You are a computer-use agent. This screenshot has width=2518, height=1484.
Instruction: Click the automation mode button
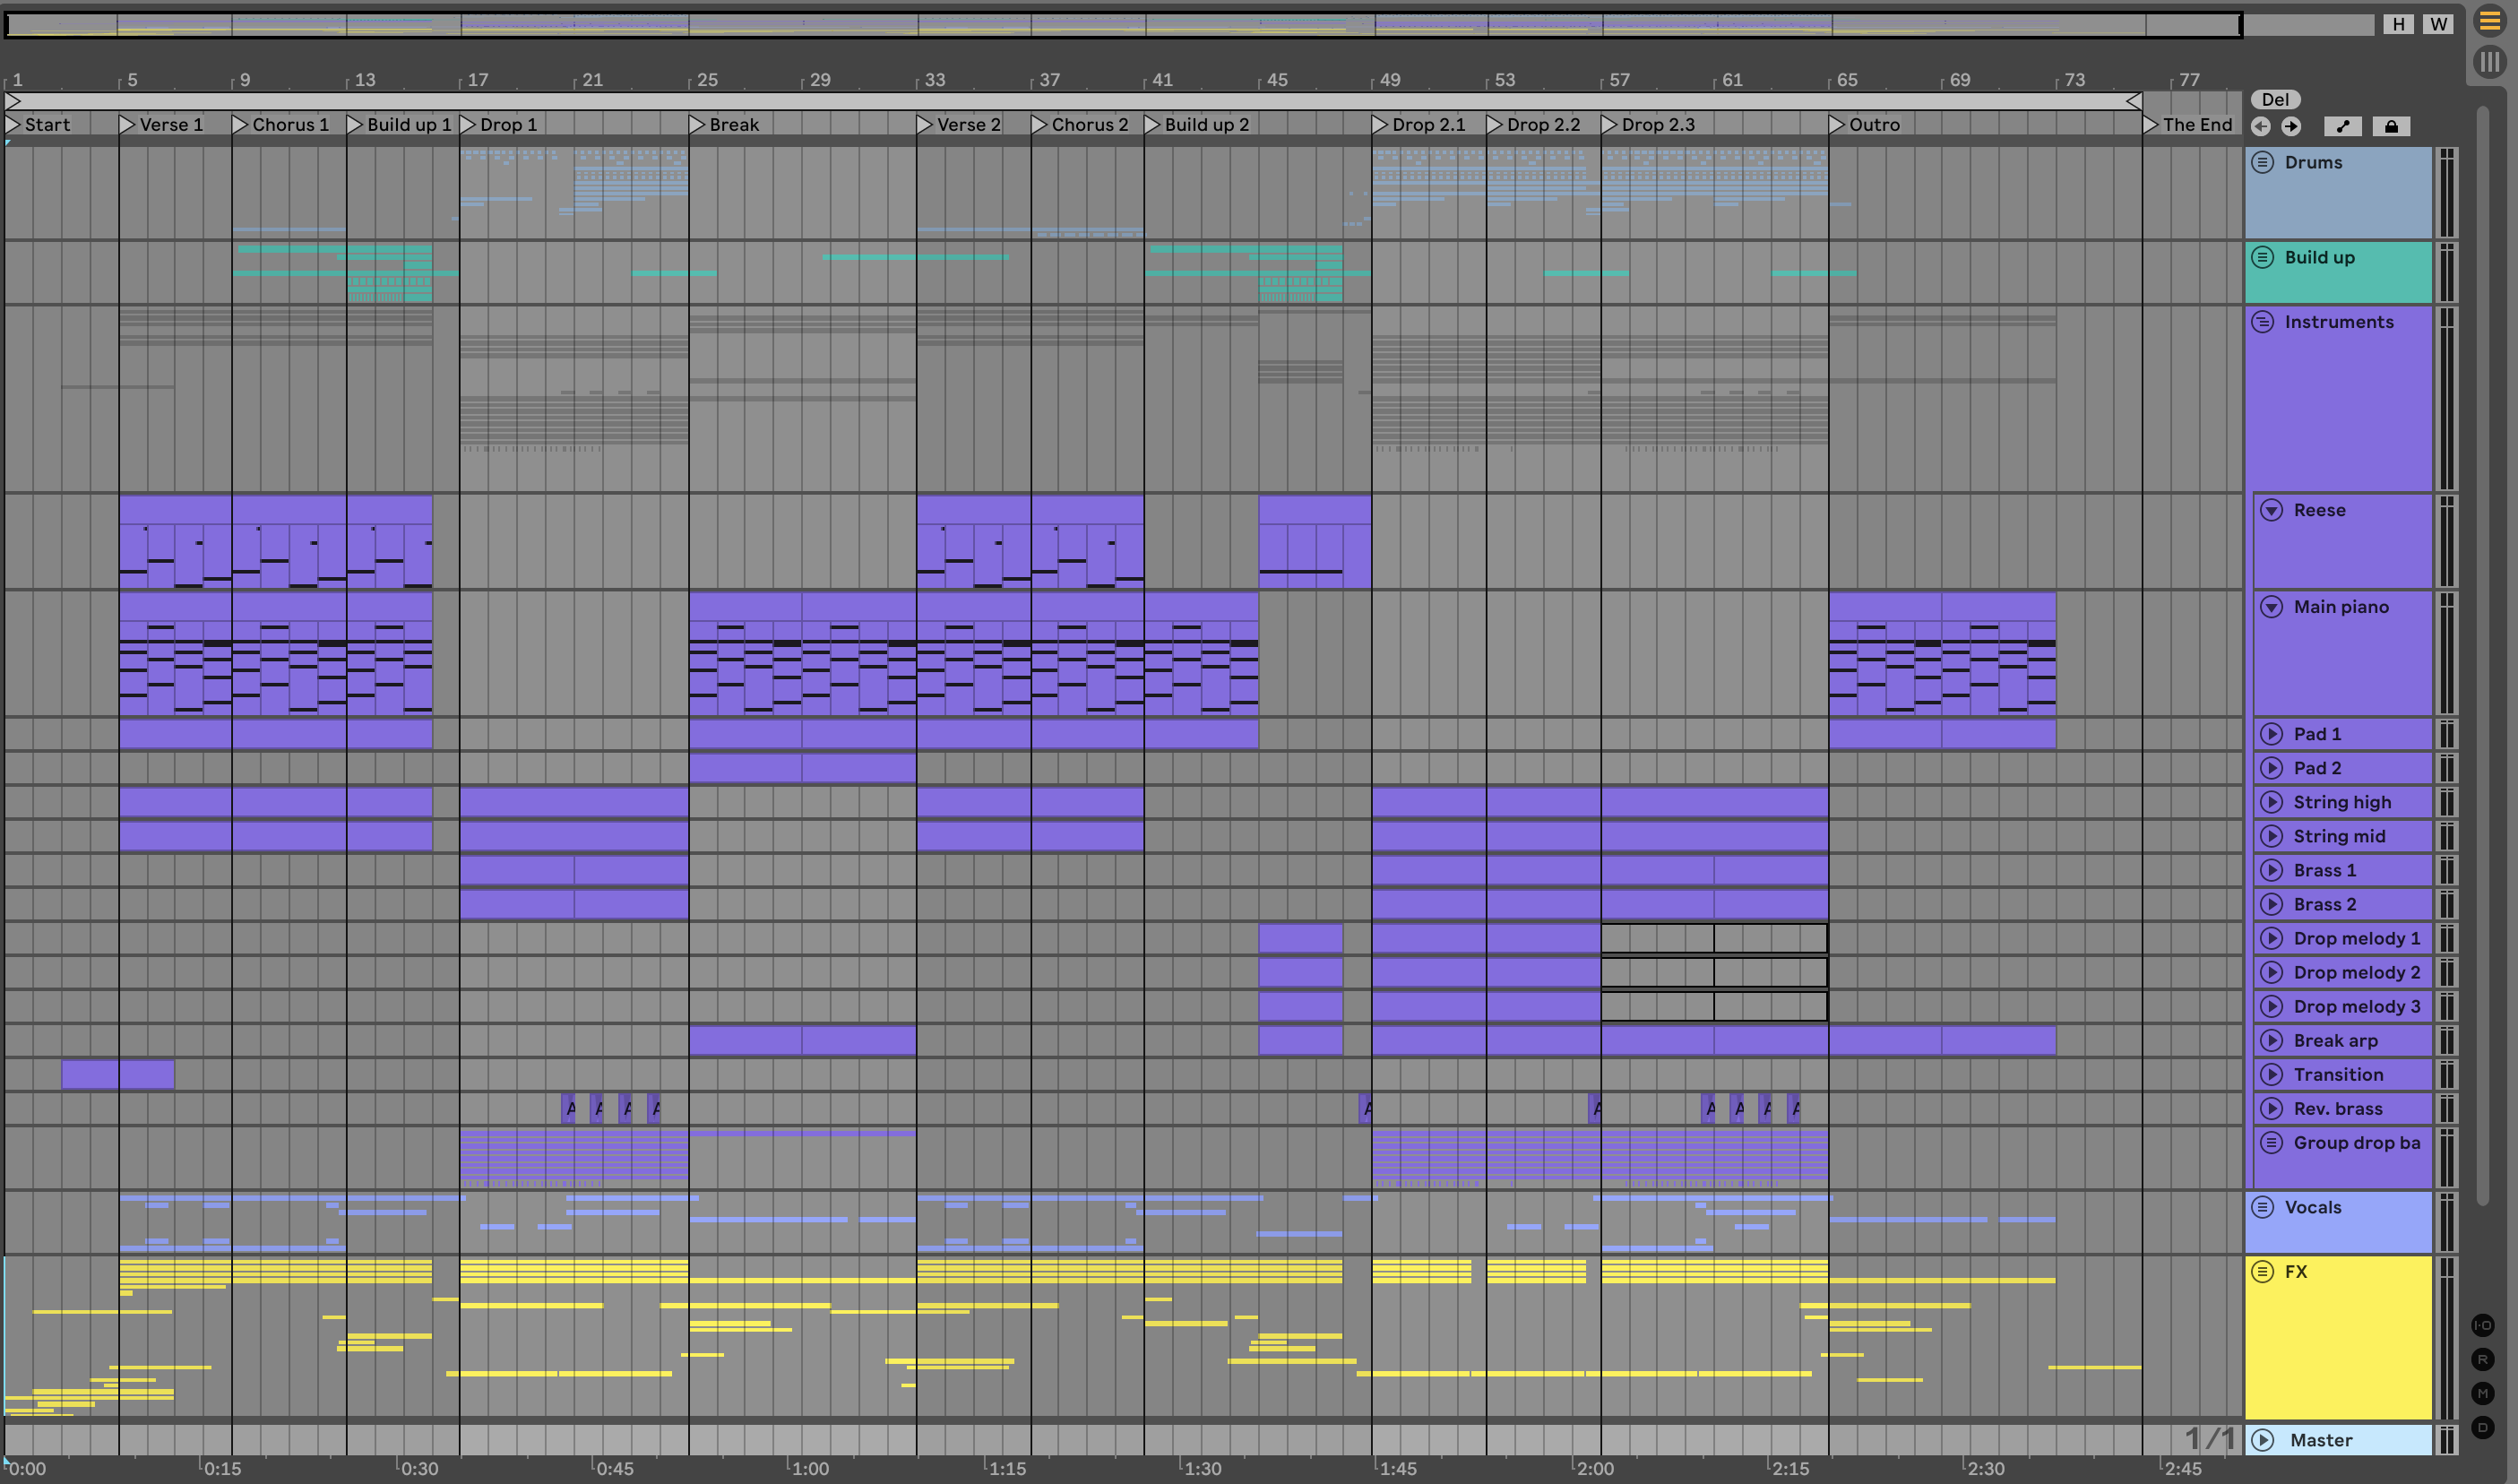[x=2342, y=126]
